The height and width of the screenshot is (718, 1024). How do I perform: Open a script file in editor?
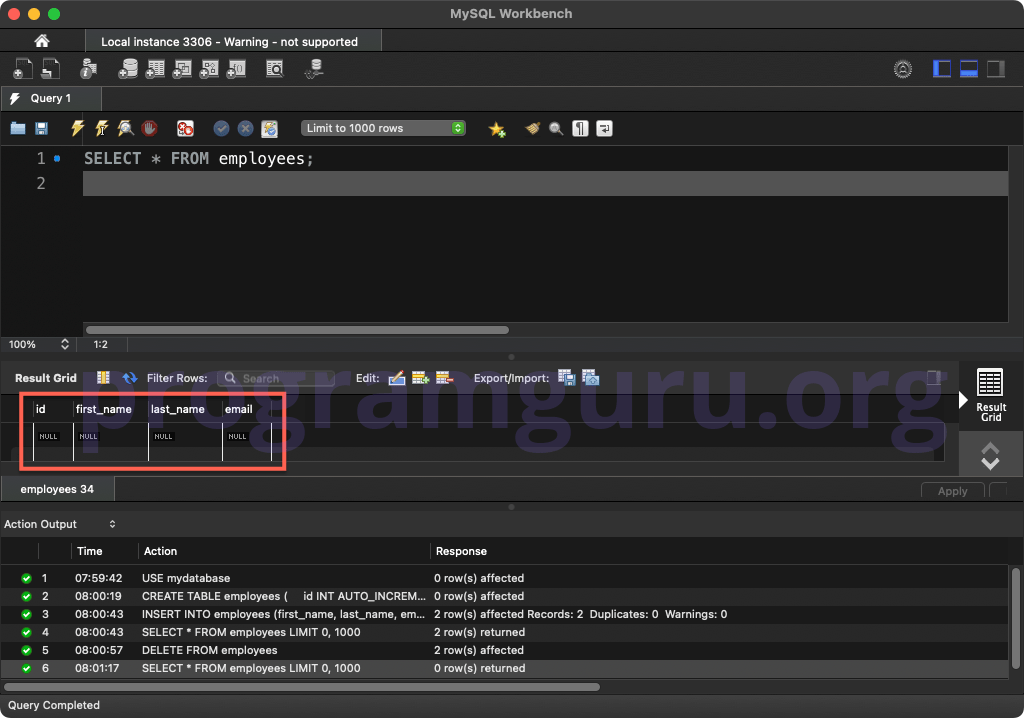pos(18,128)
